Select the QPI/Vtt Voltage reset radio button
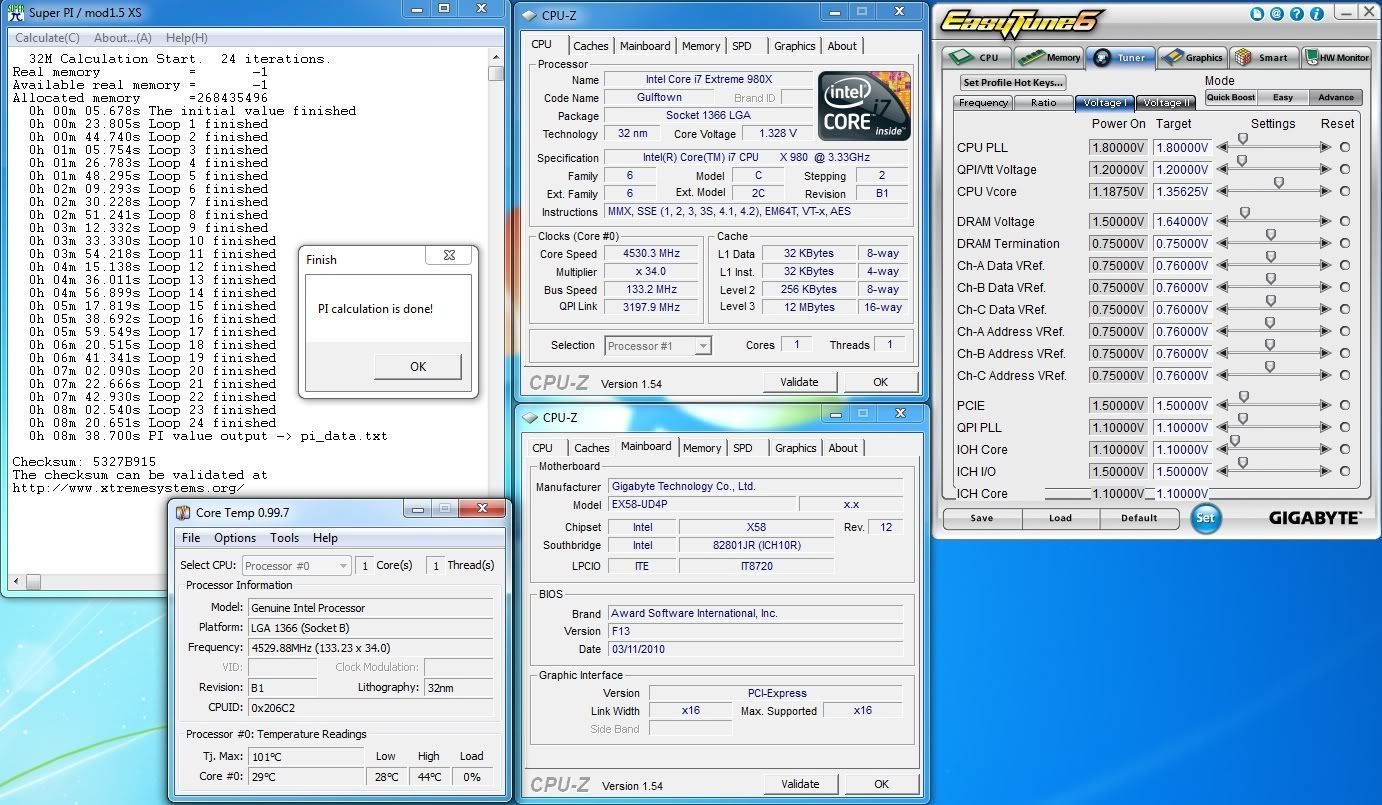Viewport: 1382px width, 805px height. tap(1345, 170)
